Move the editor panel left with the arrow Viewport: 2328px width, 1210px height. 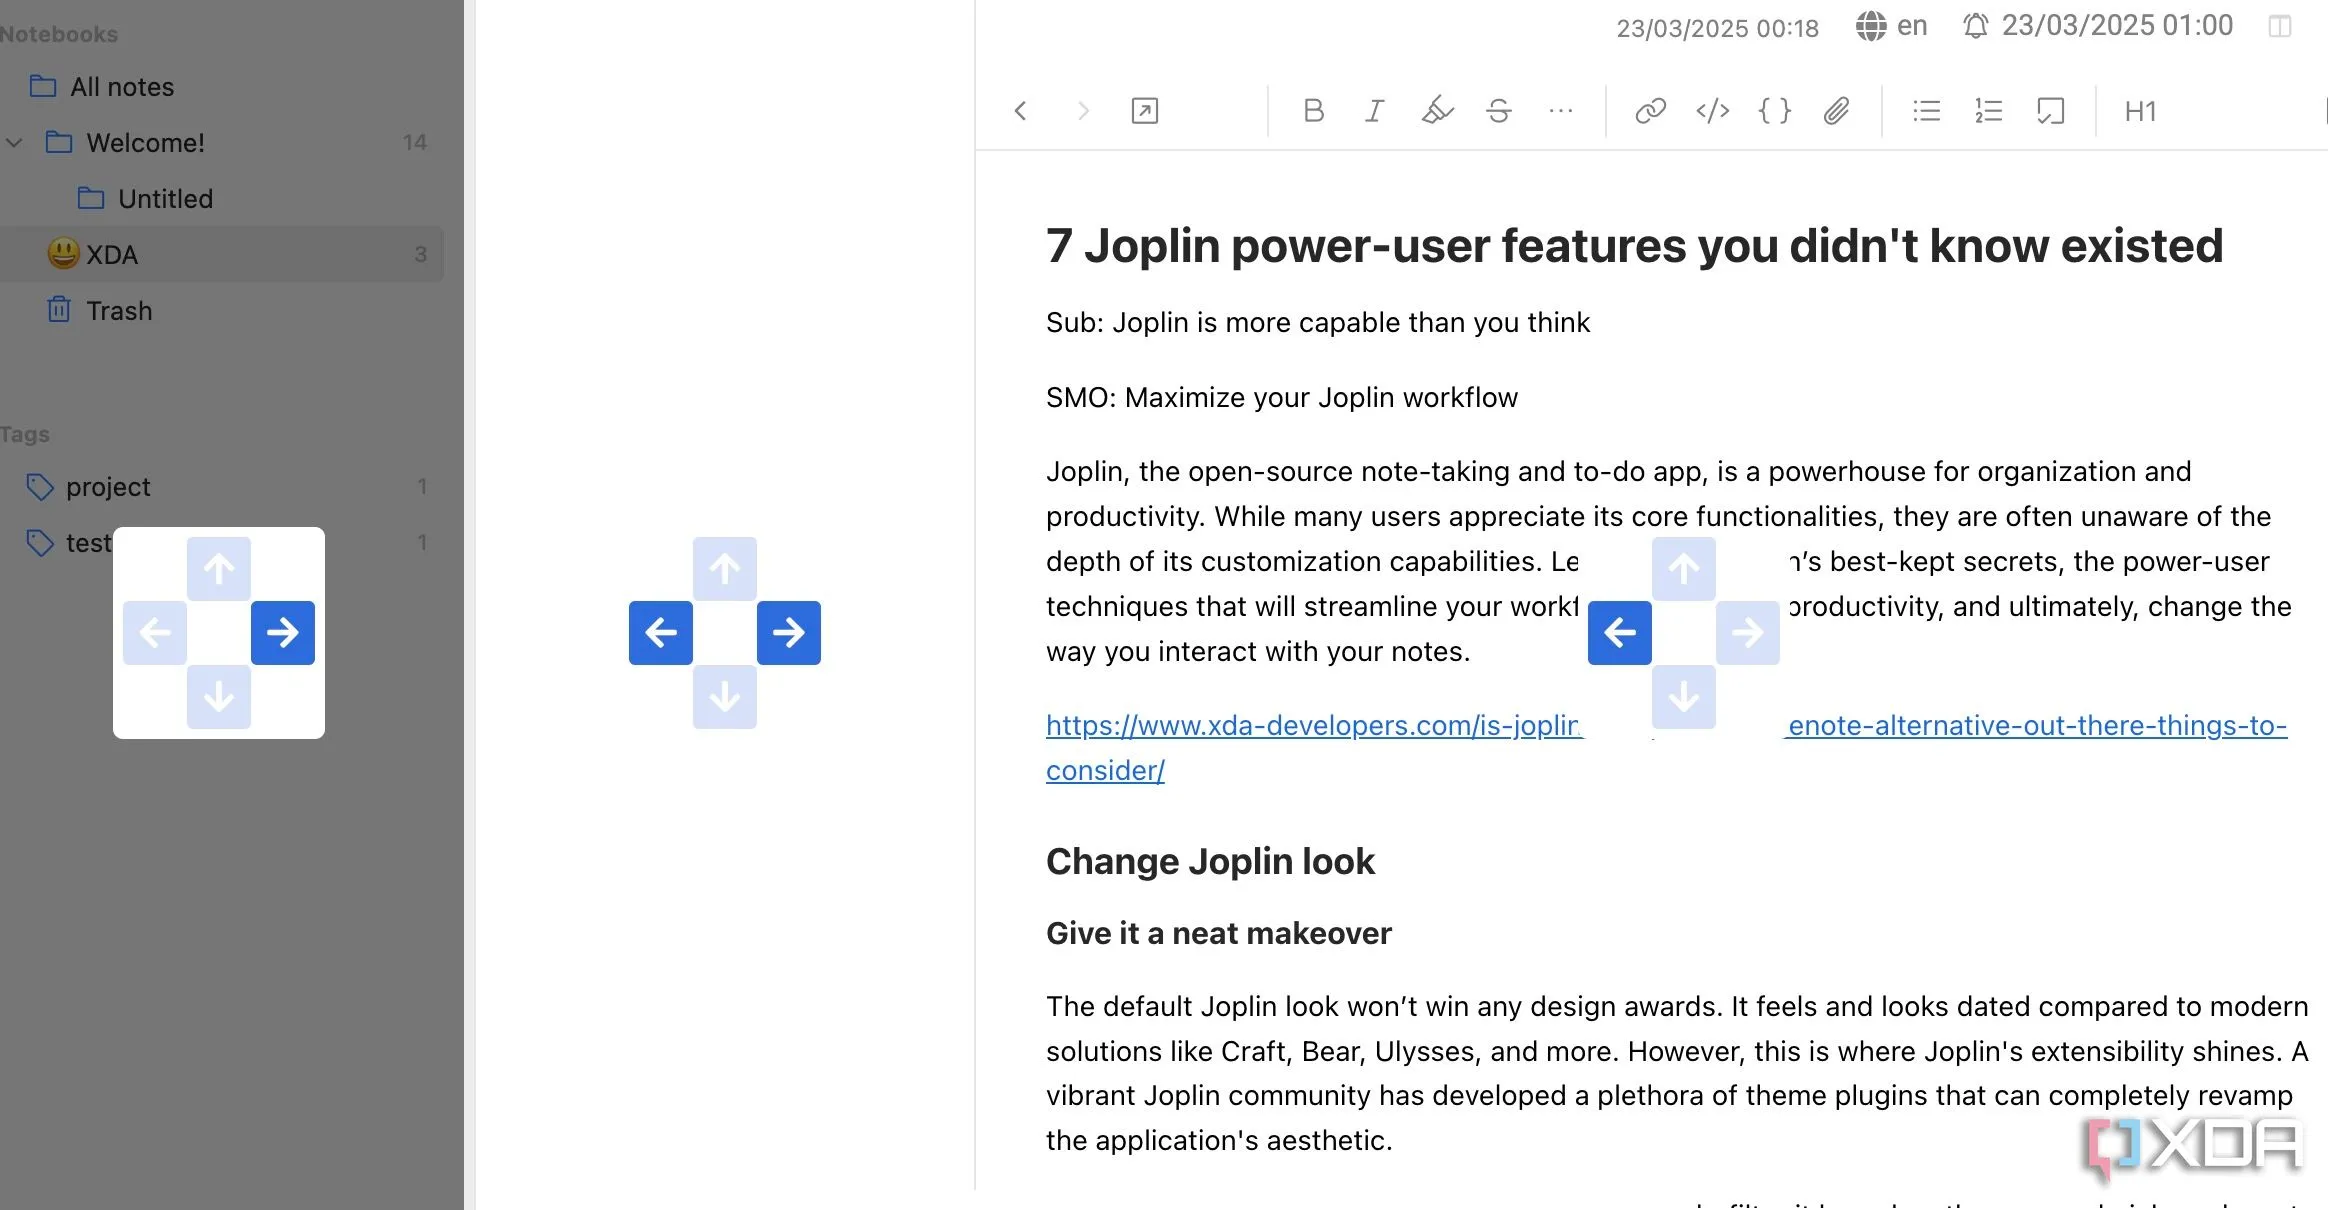pyautogui.click(x=1620, y=633)
